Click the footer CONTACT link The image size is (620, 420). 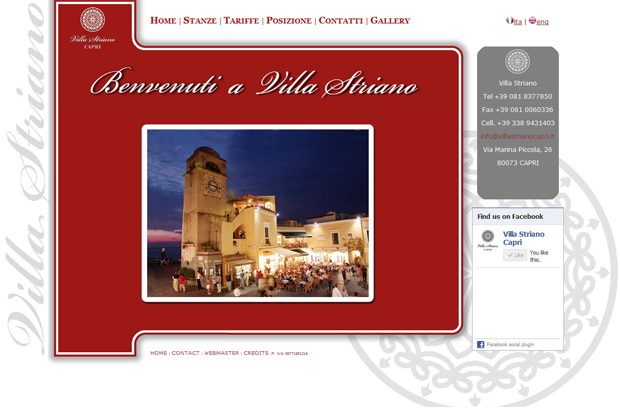click(x=185, y=353)
